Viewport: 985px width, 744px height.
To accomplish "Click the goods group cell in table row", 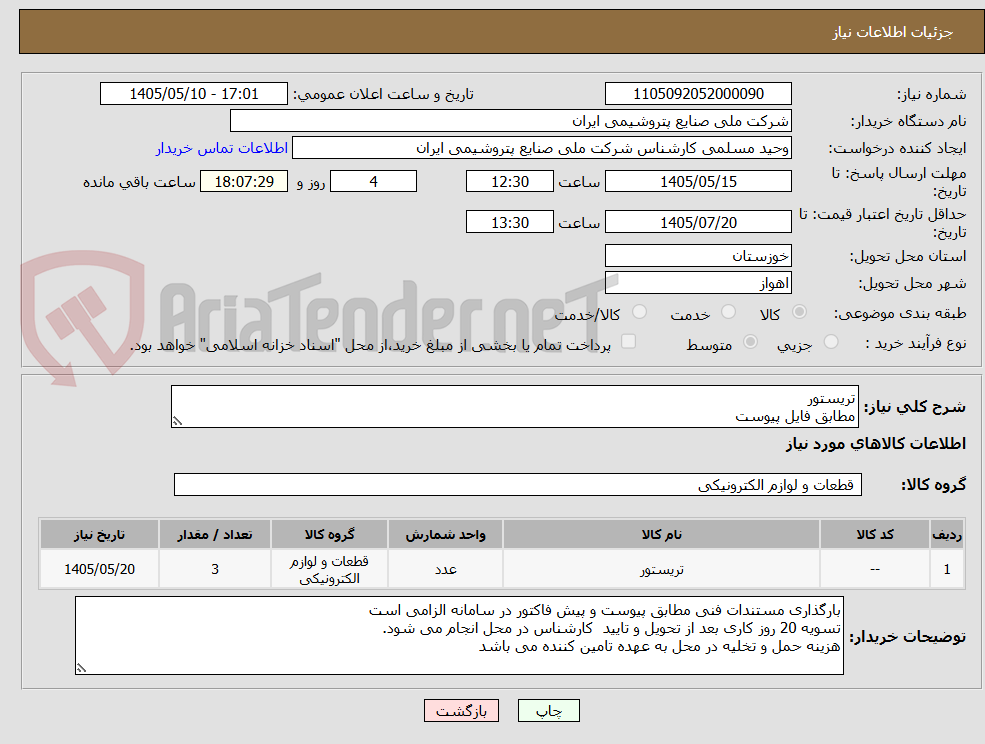I will click(x=329, y=569).
